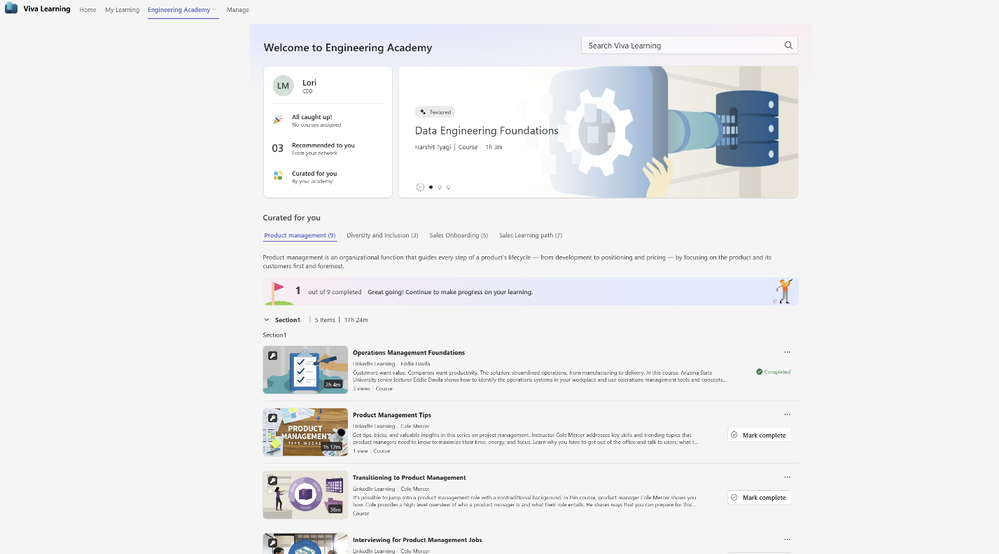The width and height of the screenshot is (999, 554).
Task: Open Transitioning to Product Management title
Action: pos(409,478)
